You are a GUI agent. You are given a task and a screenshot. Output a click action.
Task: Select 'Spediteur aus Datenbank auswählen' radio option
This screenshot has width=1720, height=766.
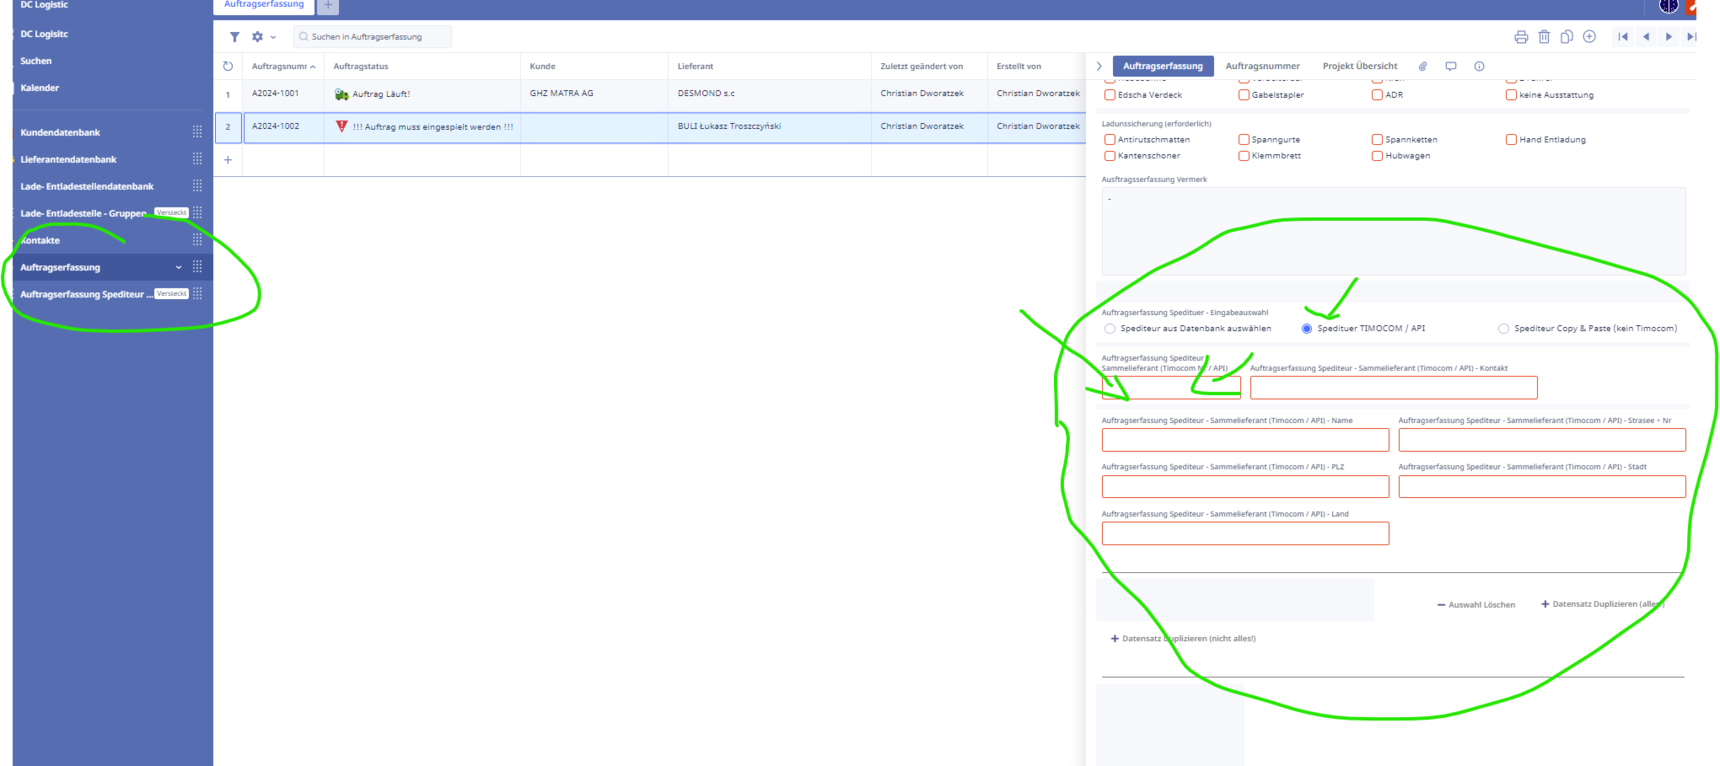1109,329
